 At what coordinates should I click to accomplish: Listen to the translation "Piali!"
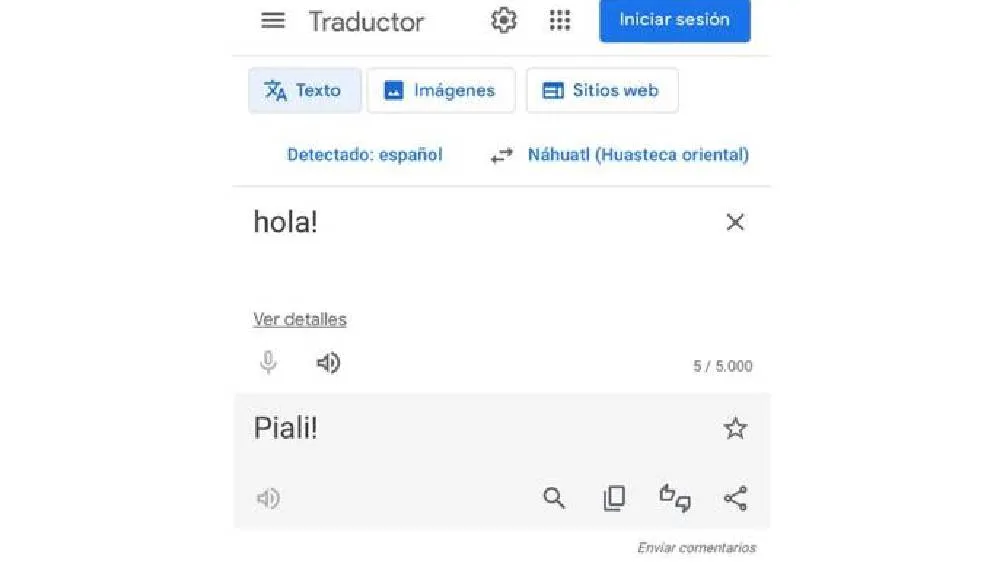click(x=268, y=498)
